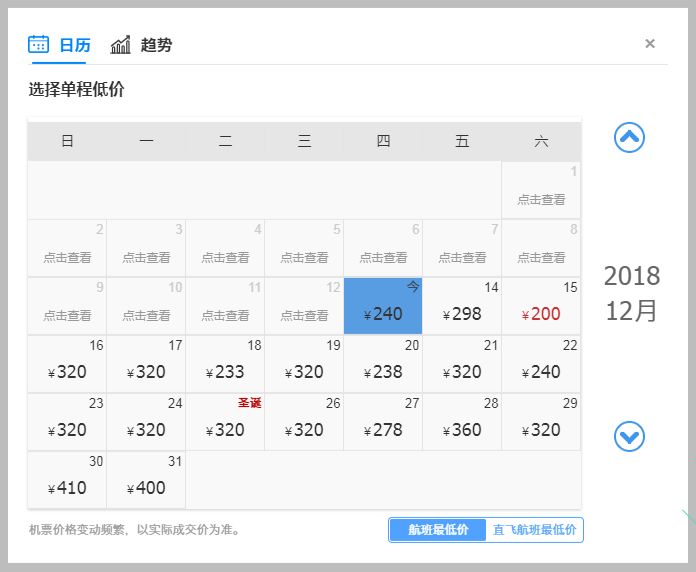This screenshot has width=696, height=572.
Task: Select December 30 priced ¥410
Action: pos(67,480)
